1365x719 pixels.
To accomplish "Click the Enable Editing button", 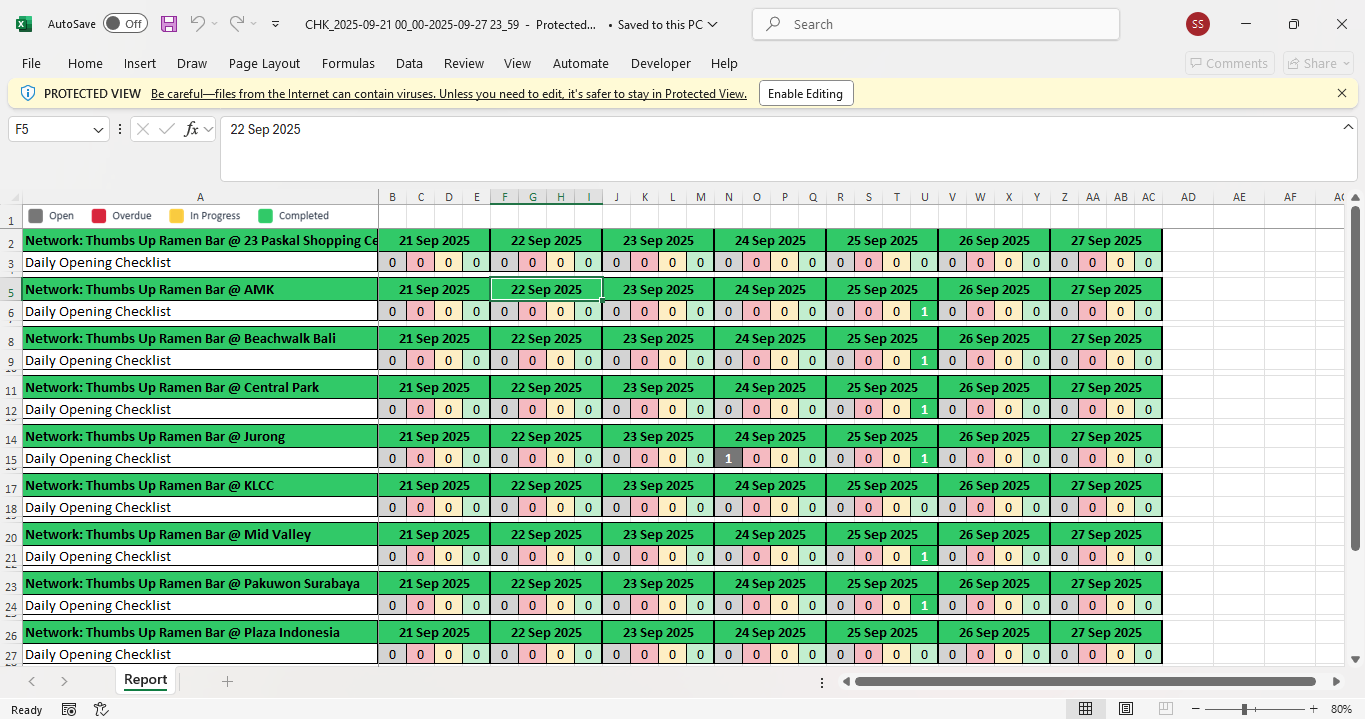I will pos(805,93).
